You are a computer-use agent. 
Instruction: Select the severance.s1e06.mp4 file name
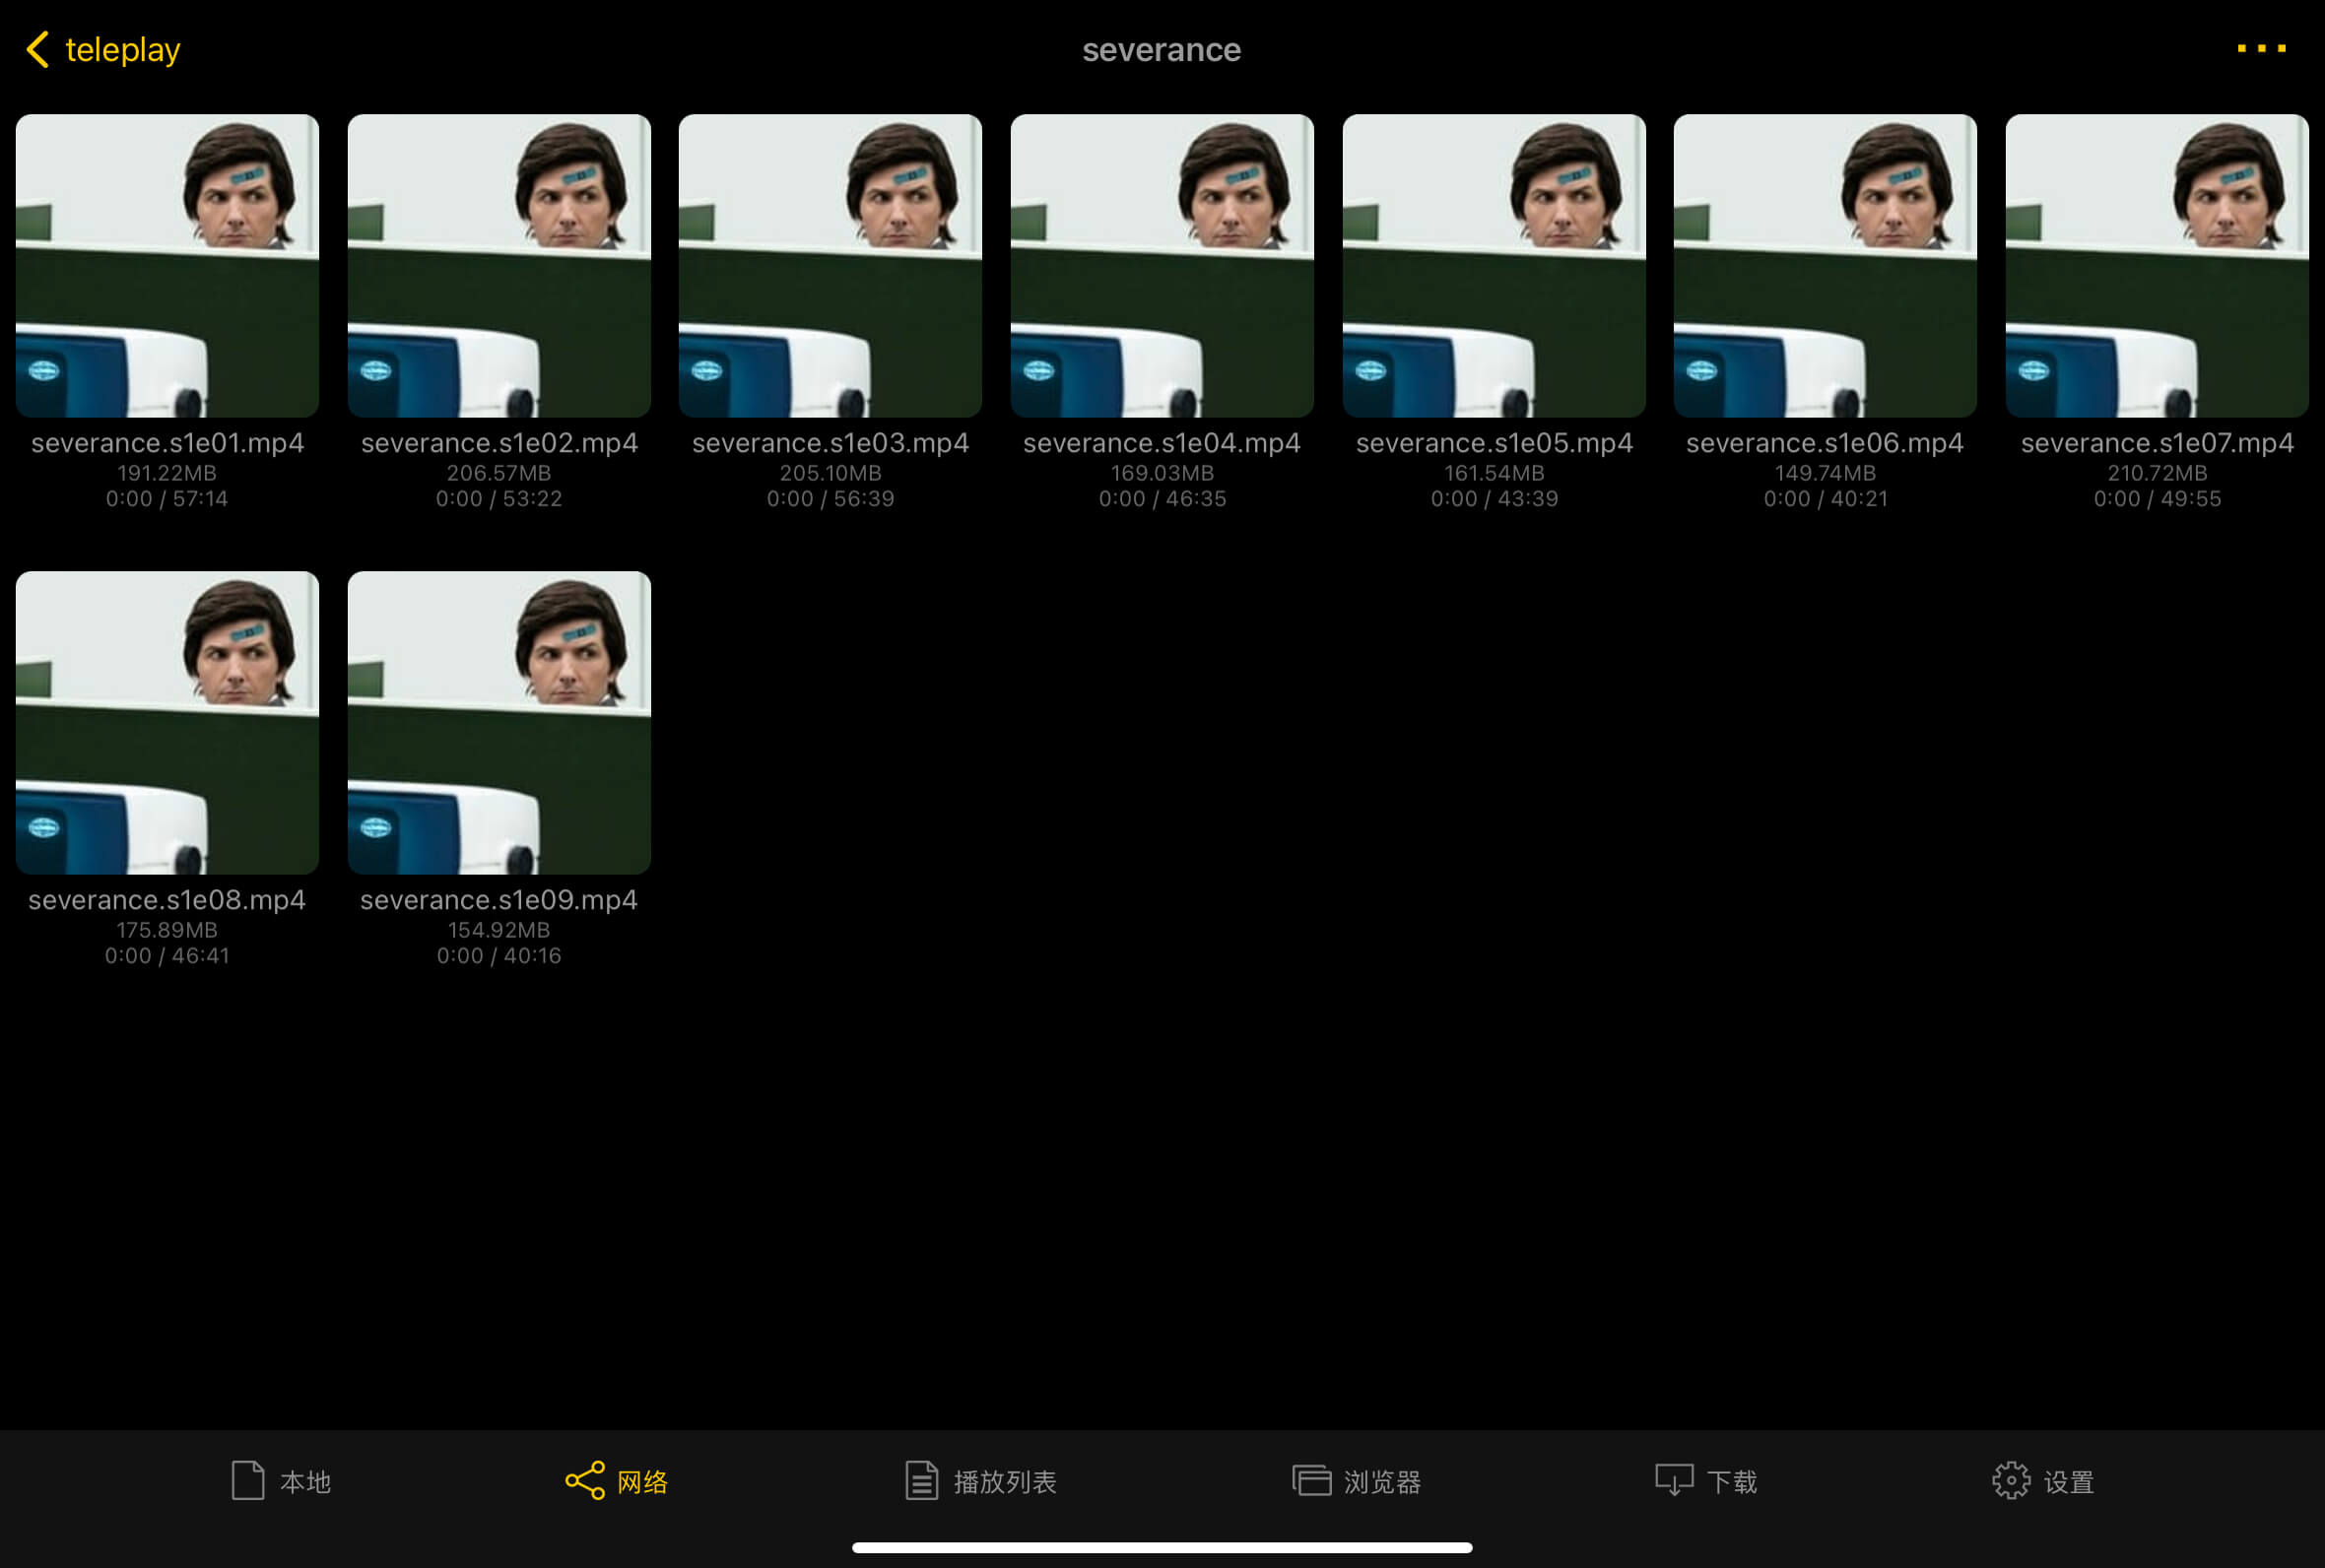(1825, 443)
